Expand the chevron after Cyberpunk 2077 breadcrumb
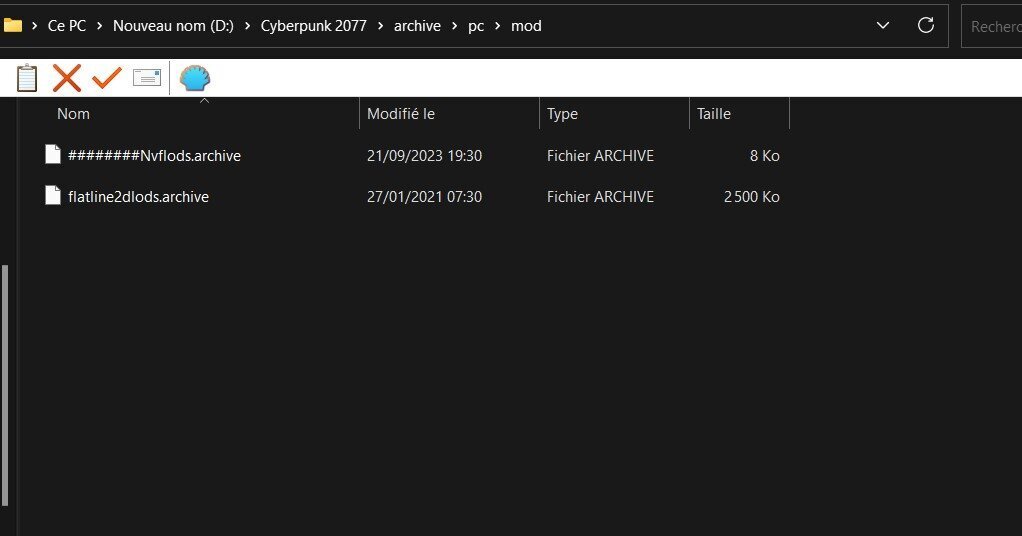 point(380,26)
